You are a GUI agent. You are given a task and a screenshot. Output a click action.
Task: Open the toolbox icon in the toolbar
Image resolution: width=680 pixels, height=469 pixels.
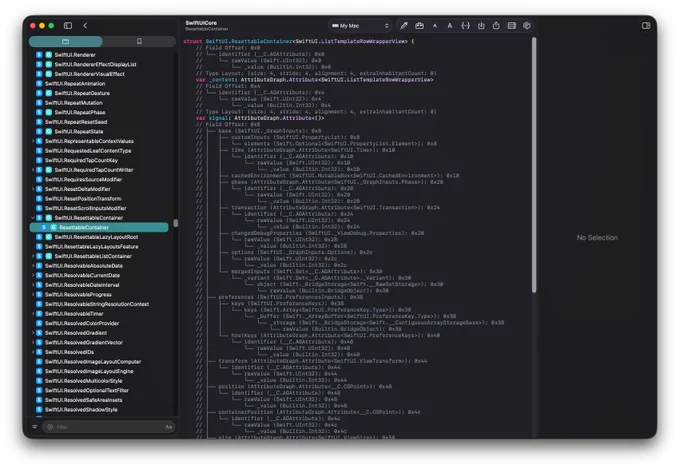(419, 26)
